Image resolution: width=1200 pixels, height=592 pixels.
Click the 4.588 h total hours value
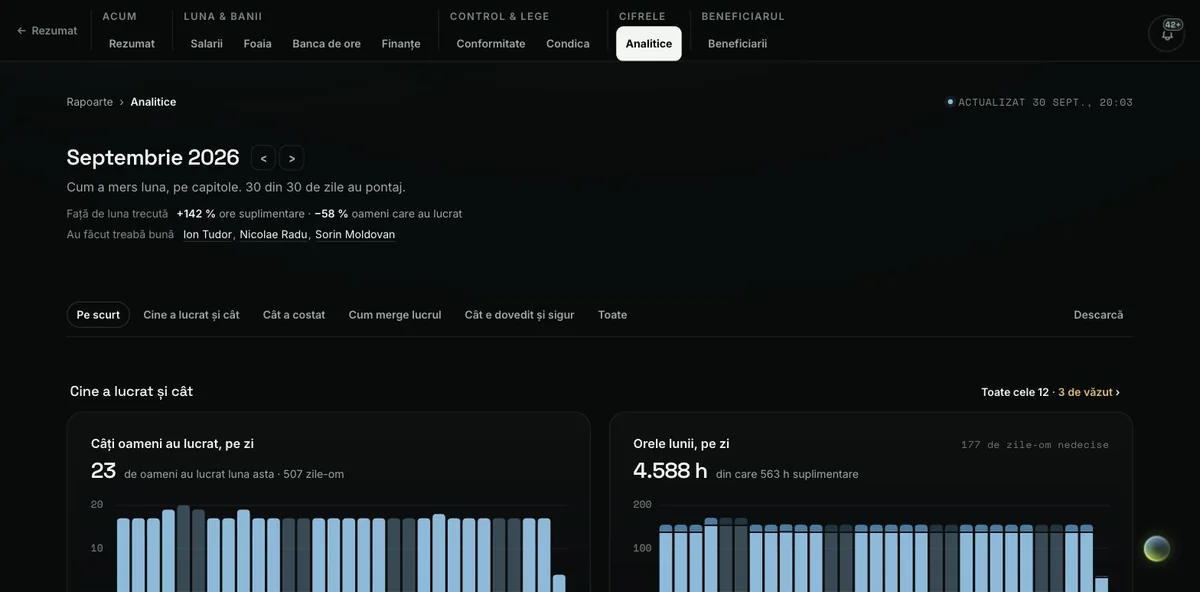click(x=670, y=471)
